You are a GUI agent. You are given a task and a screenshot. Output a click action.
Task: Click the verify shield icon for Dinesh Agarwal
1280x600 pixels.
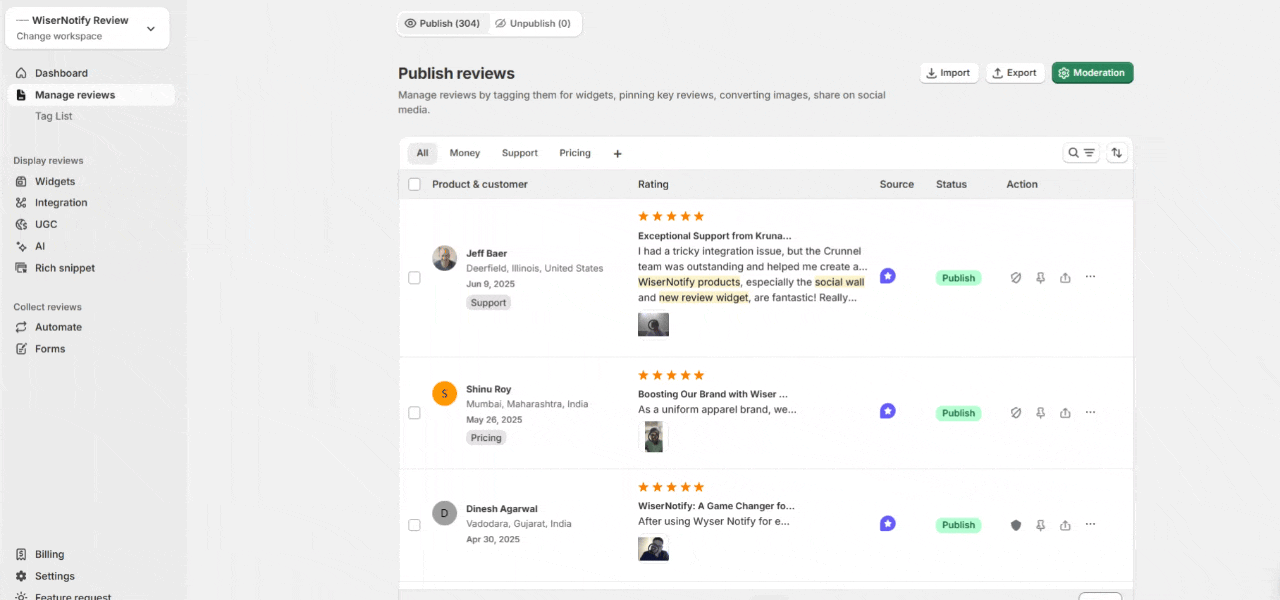1016,525
